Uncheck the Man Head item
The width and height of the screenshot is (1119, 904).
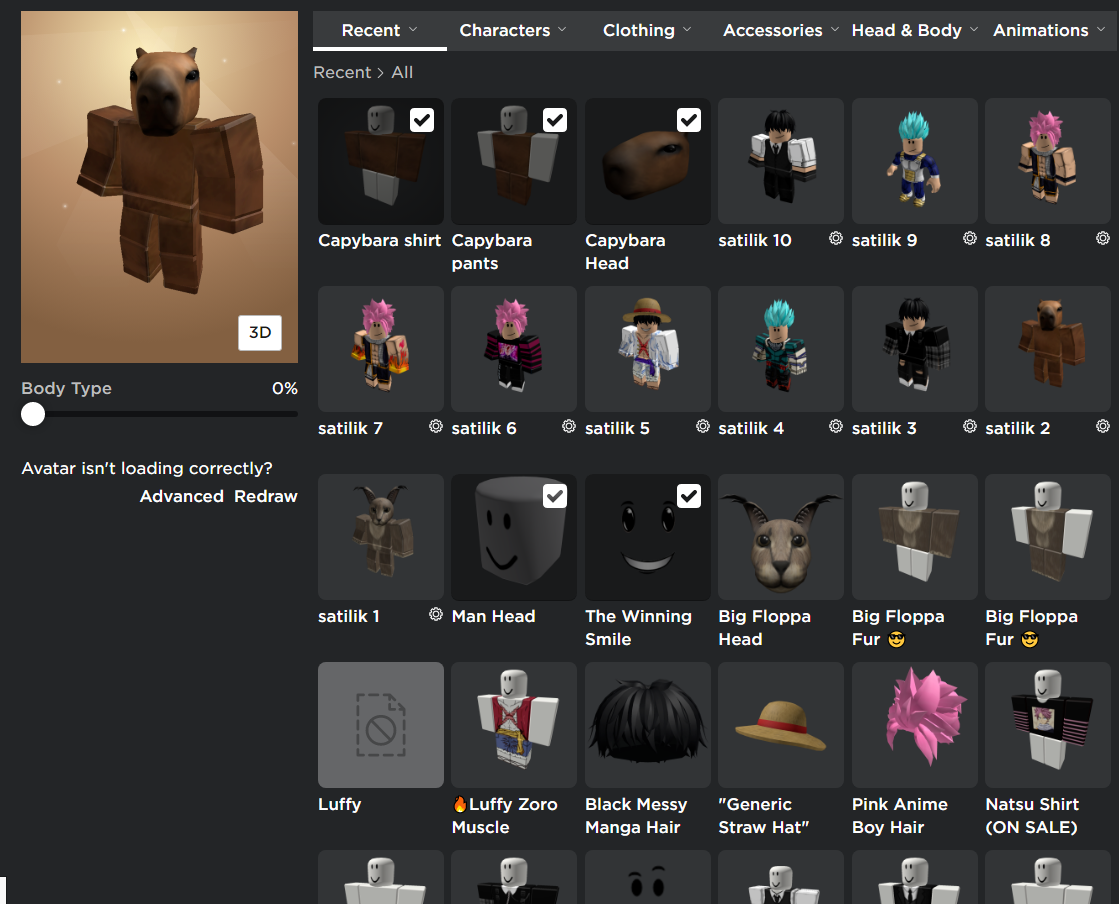click(555, 496)
